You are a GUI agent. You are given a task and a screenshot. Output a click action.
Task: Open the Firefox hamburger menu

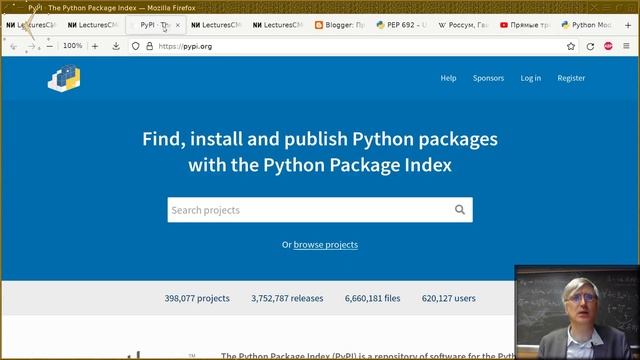coord(626,46)
